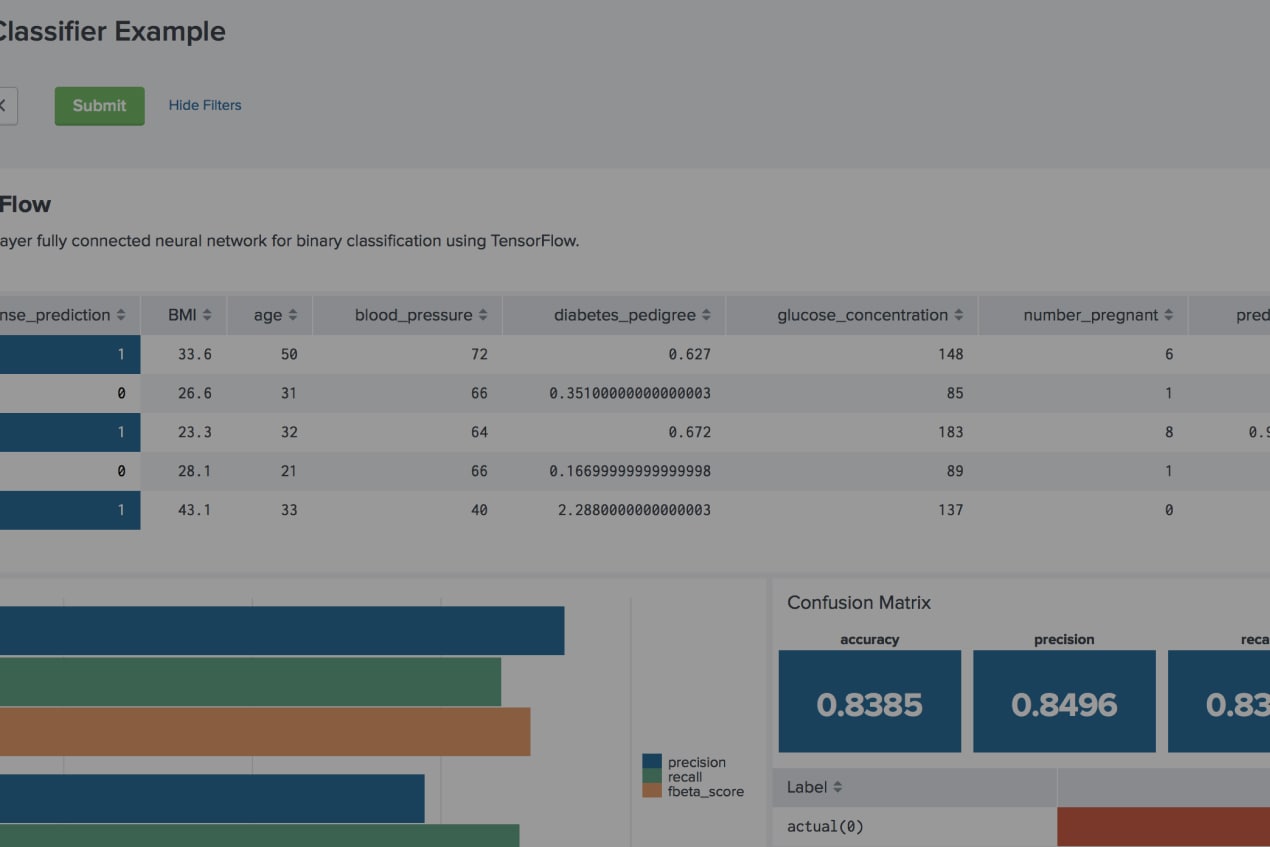Sort by diabetes_pedigree sort icon
The height and width of the screenshot is (847, 1270).
point(706,315)
